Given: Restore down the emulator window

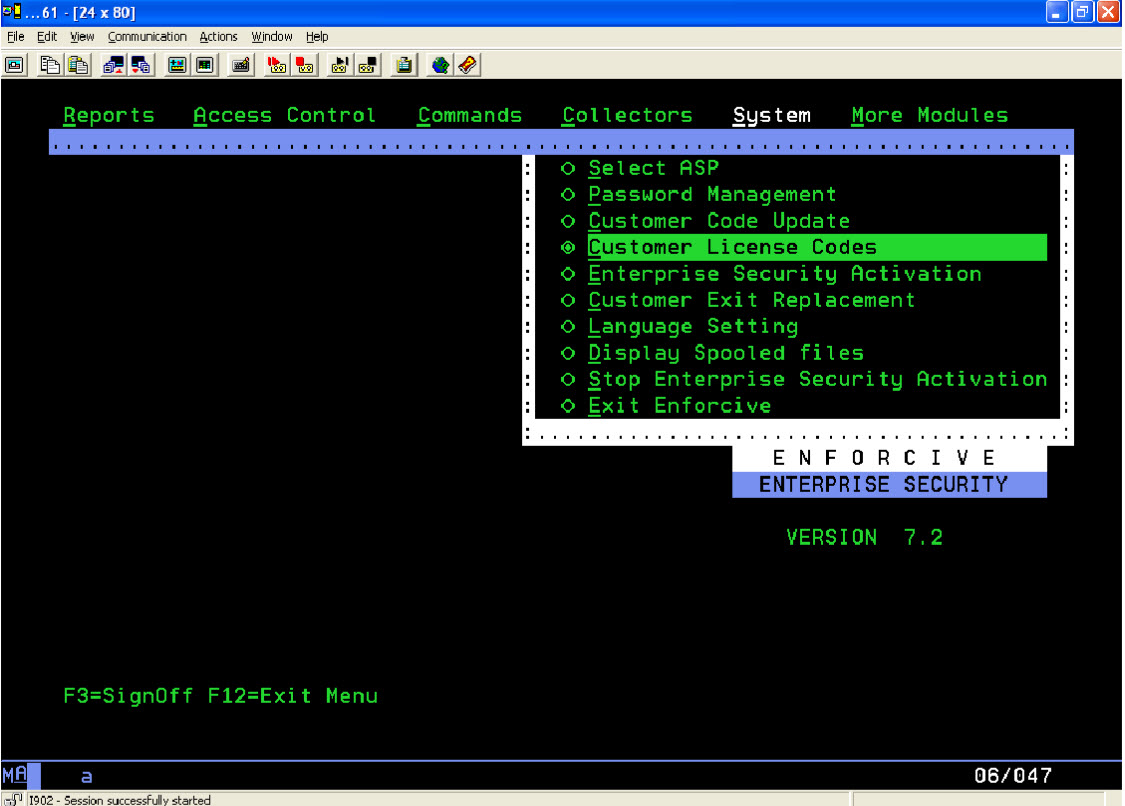Looking at the screenshot, I should tap(1082, 12).
